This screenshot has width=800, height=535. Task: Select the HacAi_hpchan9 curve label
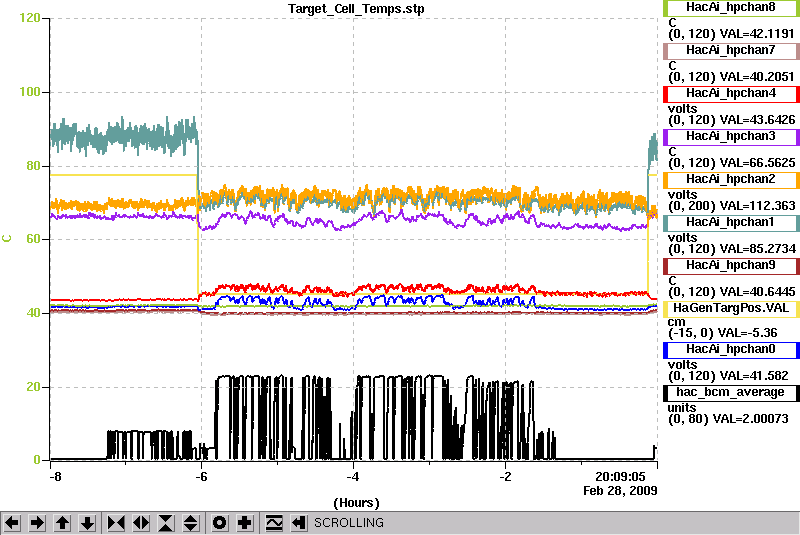coord(731,266)
